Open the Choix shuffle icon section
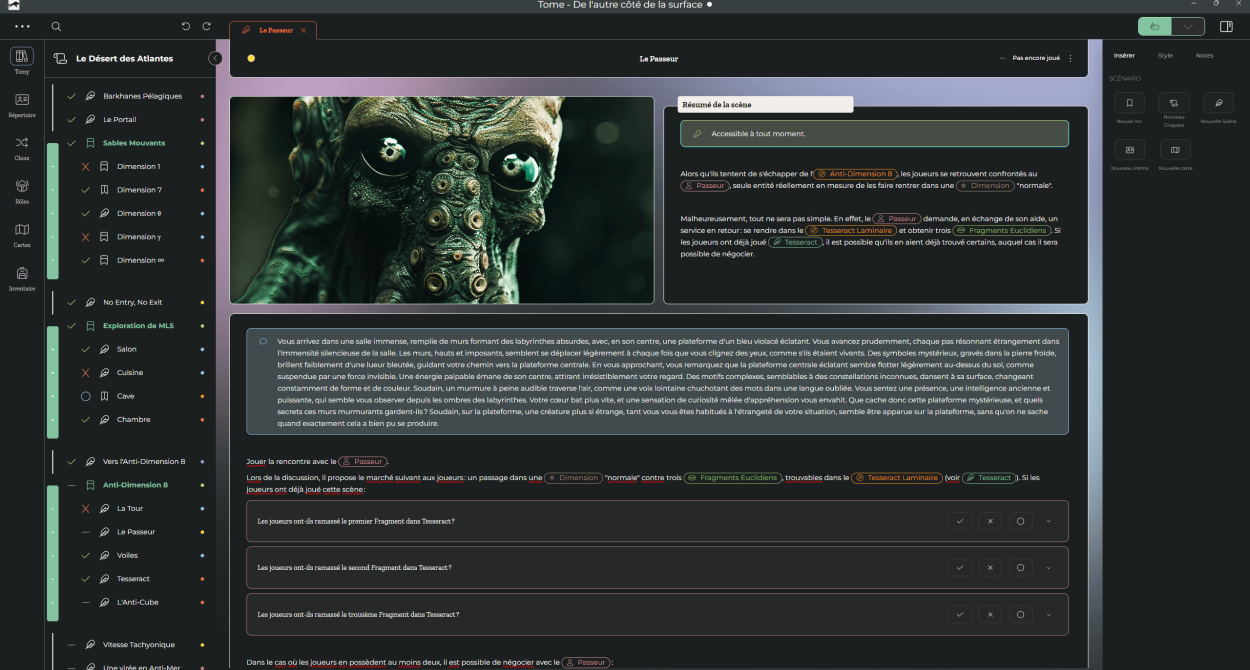1250x670 pixels. click(22, 146)
